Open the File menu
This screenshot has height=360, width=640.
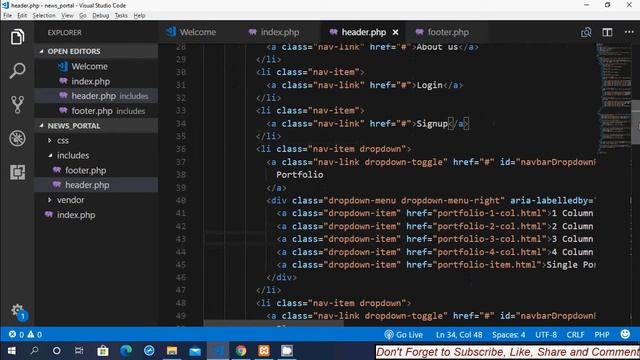pos(7,16)
